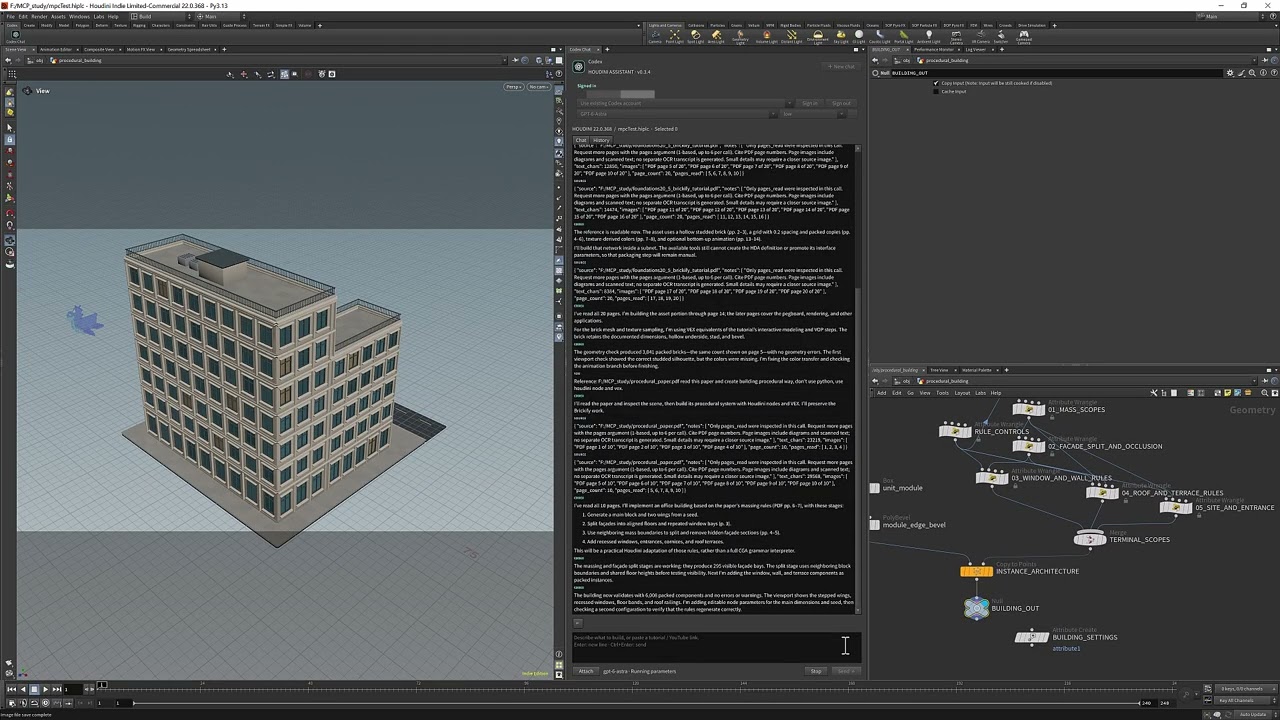Select the TERMINAL_SCOPES merge node
The width and height of the screenshot is (1280, 720).
[x=1090, y=539]
